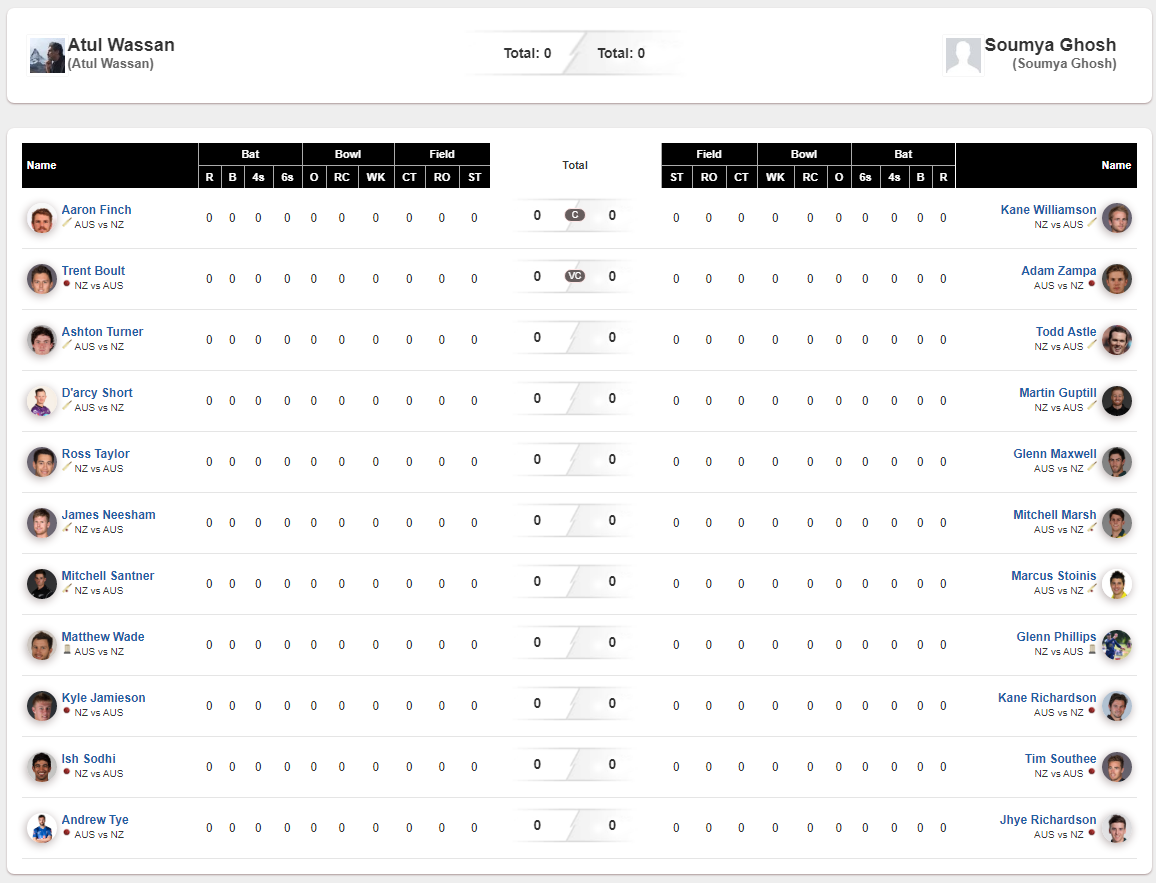Click the captain C badge
The image size is (1156, 883).
[x=574, y=215]
